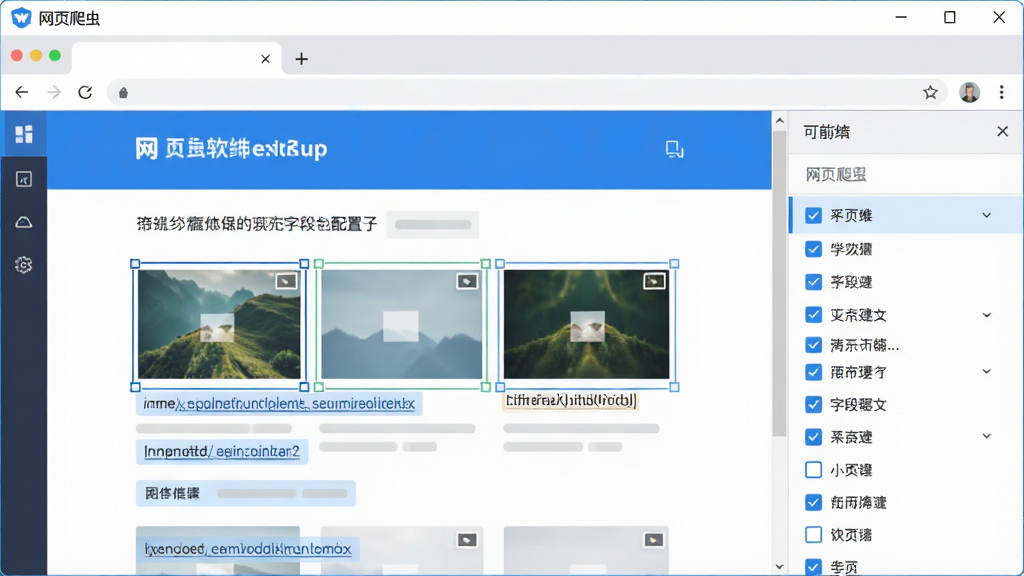Click the green traffic-light dot
Screen dimensions: 1024x576
point(55,56)
